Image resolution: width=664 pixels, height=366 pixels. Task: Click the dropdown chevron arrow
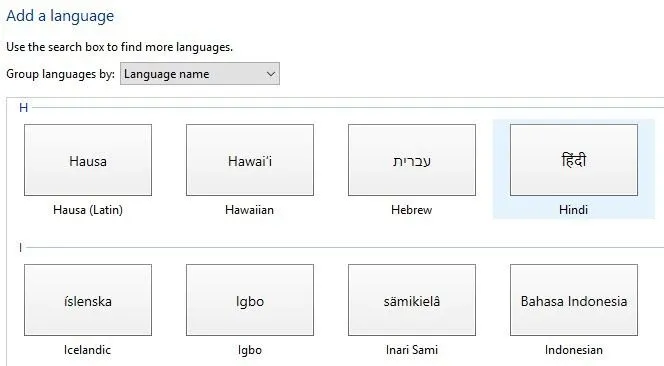click(271, 74)
